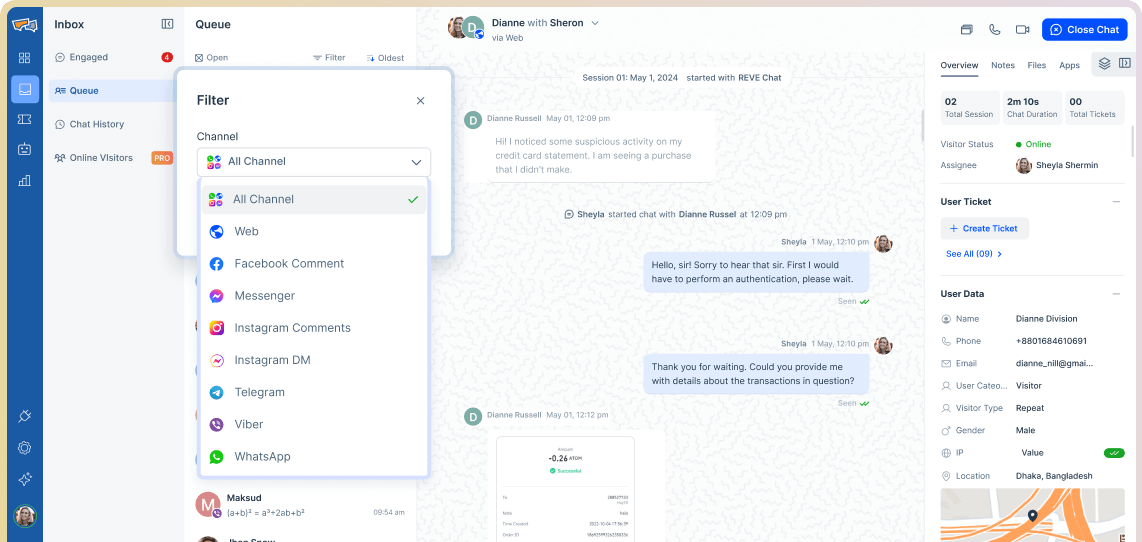The height and width of the screenshot is (542, 1142).
Task: Open the chatbot icon in left sidebar
Action: (25, 149)
